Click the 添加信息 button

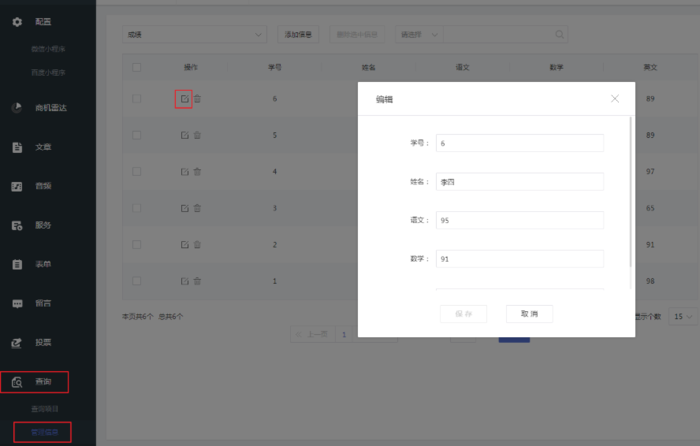[x=298, y=34]
